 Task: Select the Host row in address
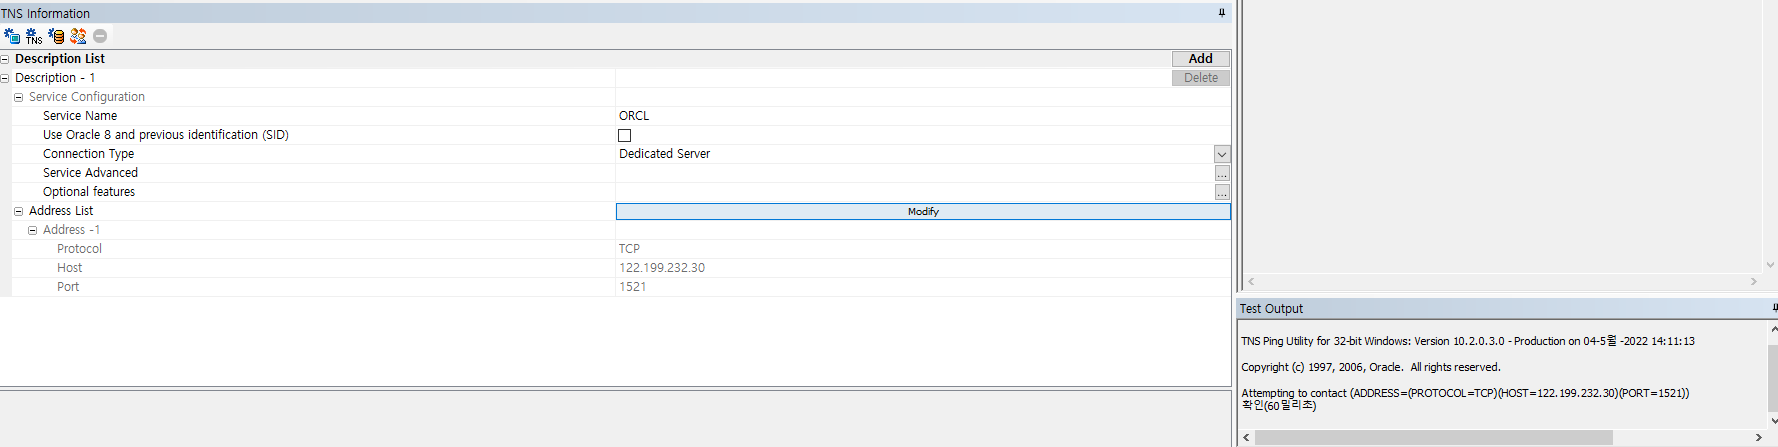[x=70, y=268]
